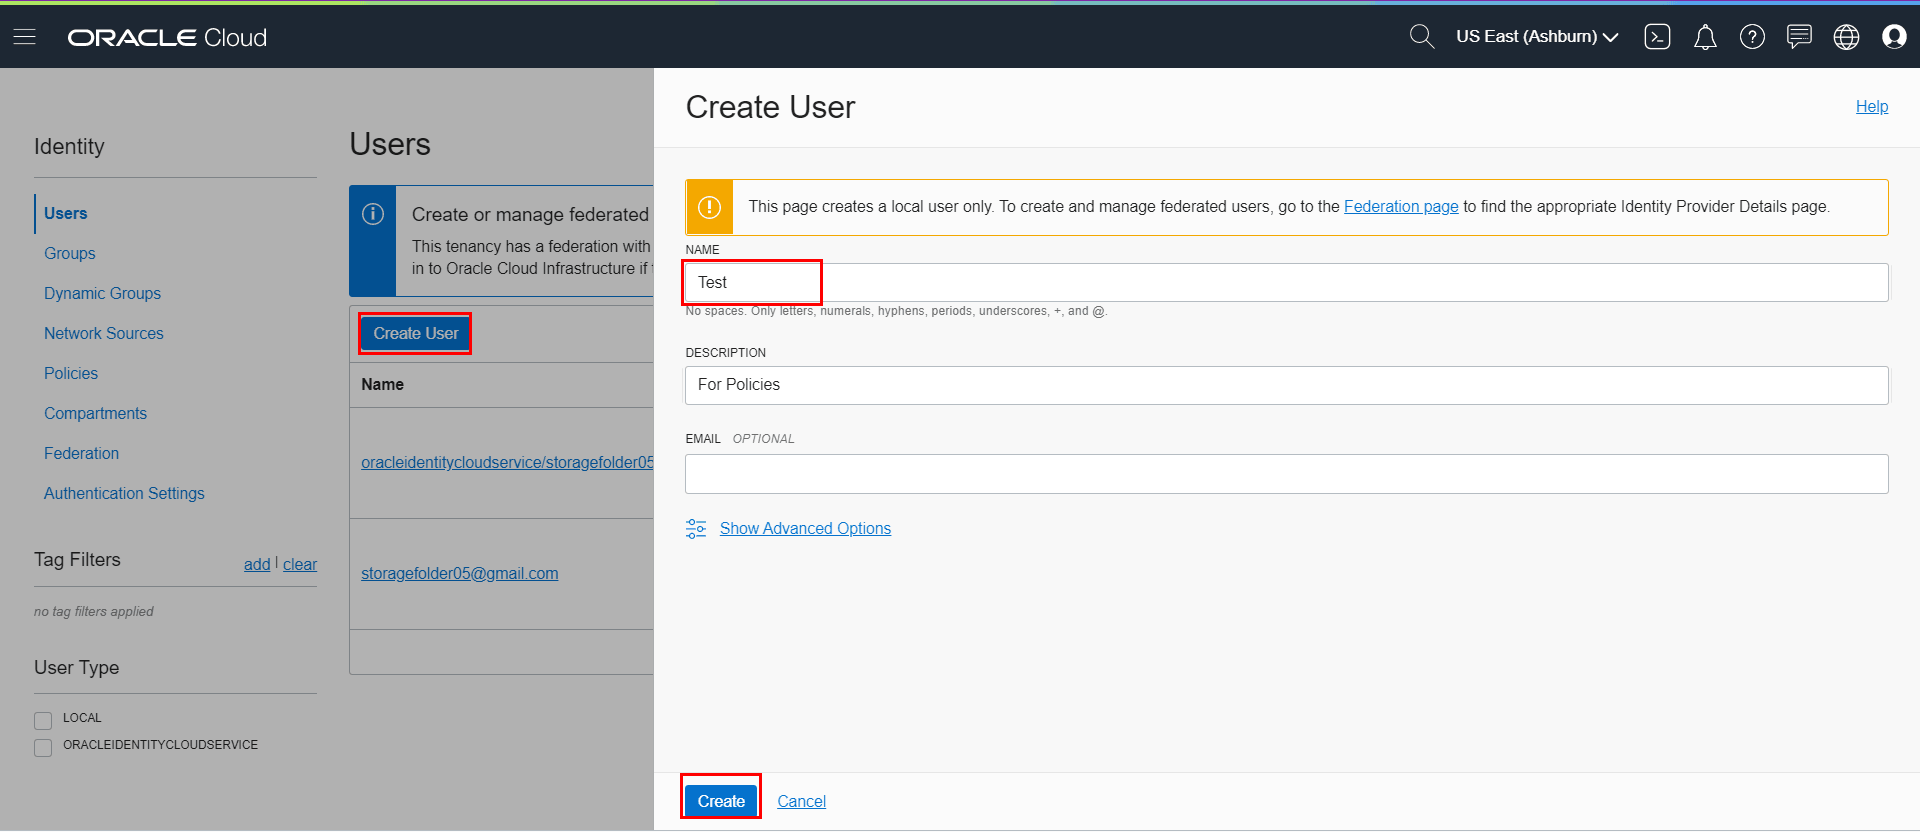Click the Name input field containing Test
Image resolution: width=1920 pixels, height=832 pixels.
[x=1287, y=282]
